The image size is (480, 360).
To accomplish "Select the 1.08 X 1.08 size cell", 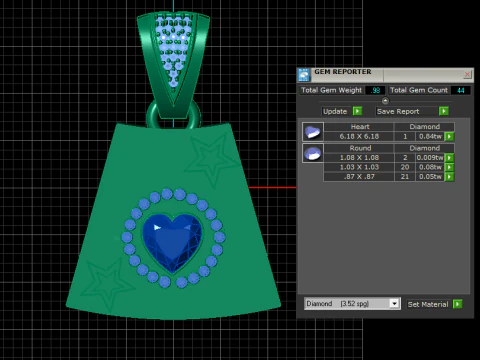I will pyautogui.click(x=359, y=158).
